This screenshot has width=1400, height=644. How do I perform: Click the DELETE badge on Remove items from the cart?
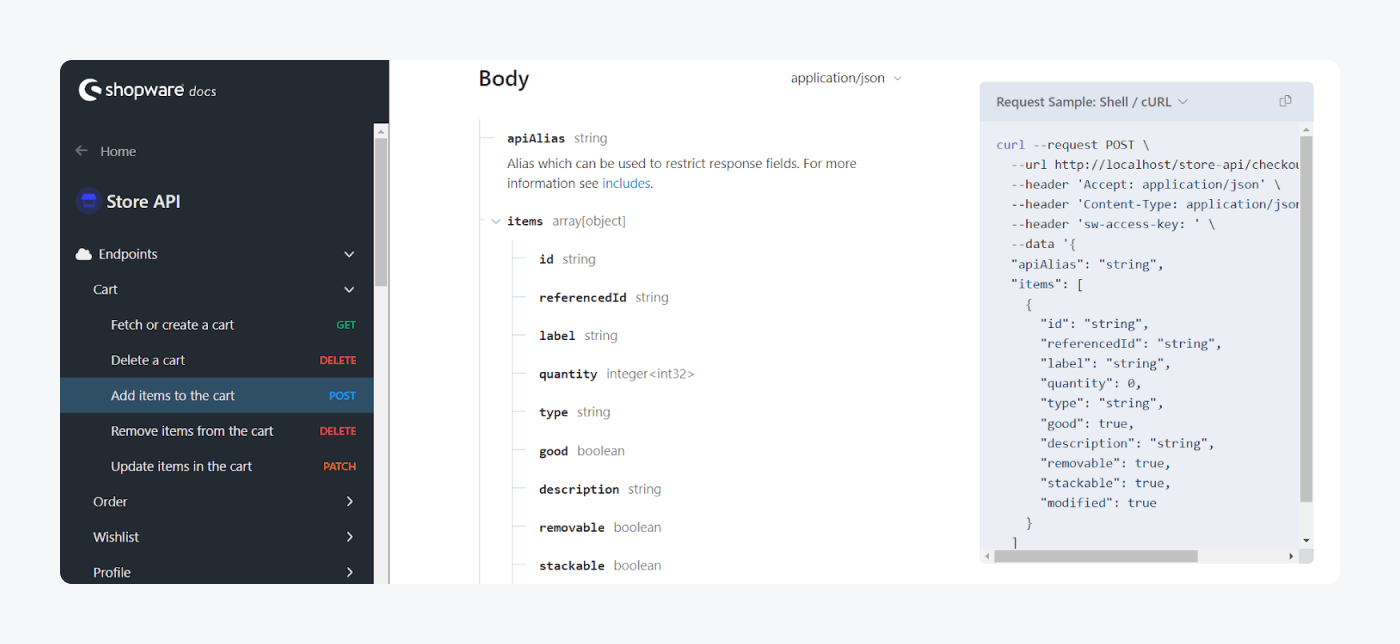coord(338,431)
